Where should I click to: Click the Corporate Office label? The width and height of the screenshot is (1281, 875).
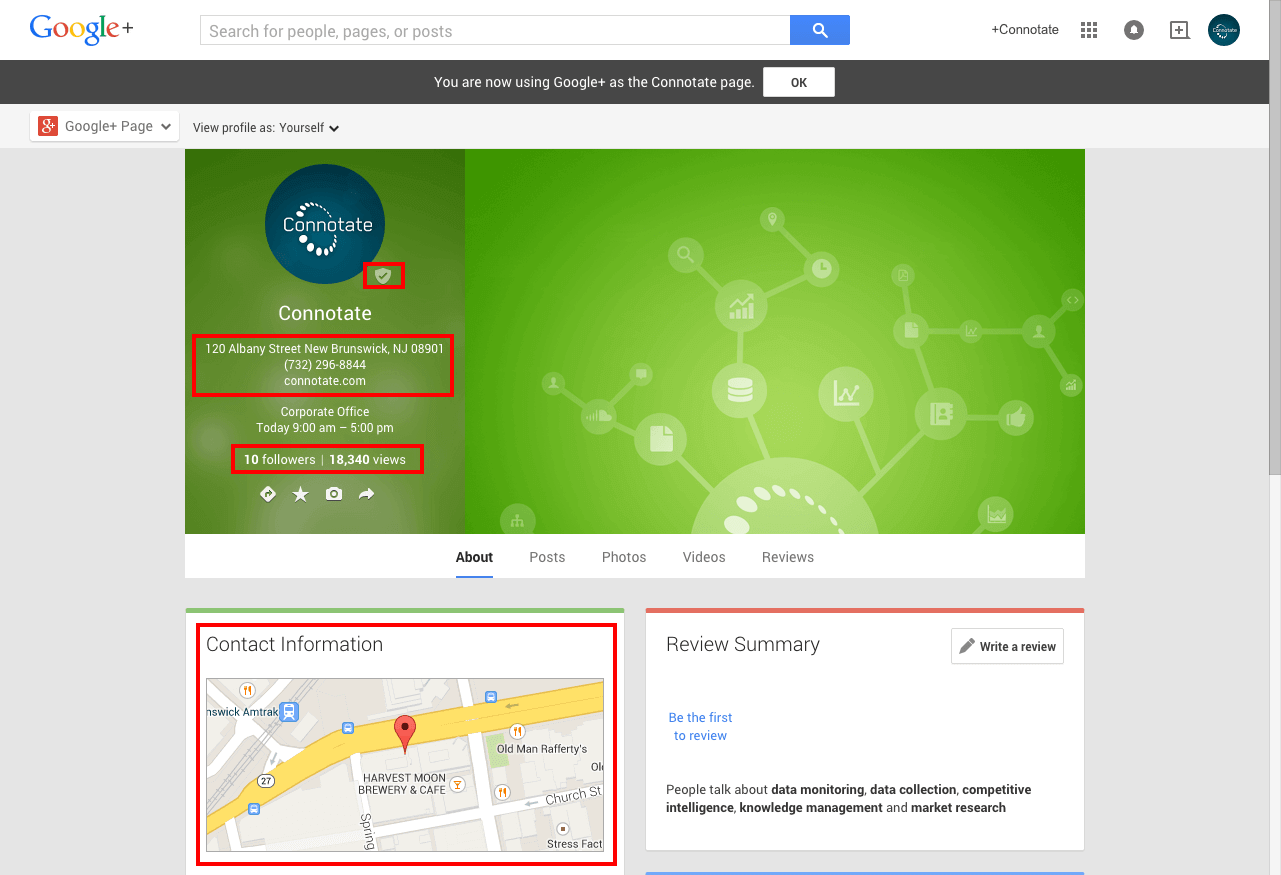pos(325,412)
